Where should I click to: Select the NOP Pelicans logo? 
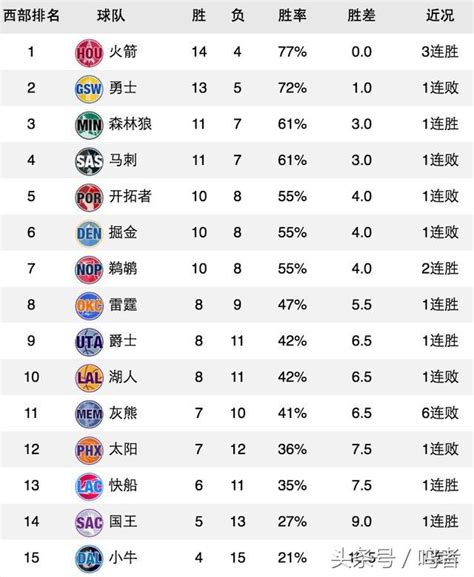point(89,269)
